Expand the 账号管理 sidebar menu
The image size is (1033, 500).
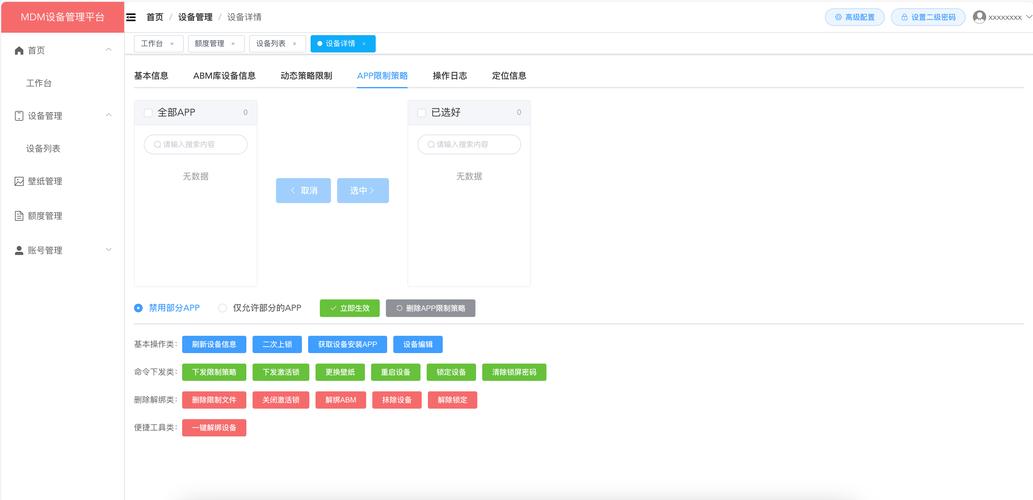point(108,250)
